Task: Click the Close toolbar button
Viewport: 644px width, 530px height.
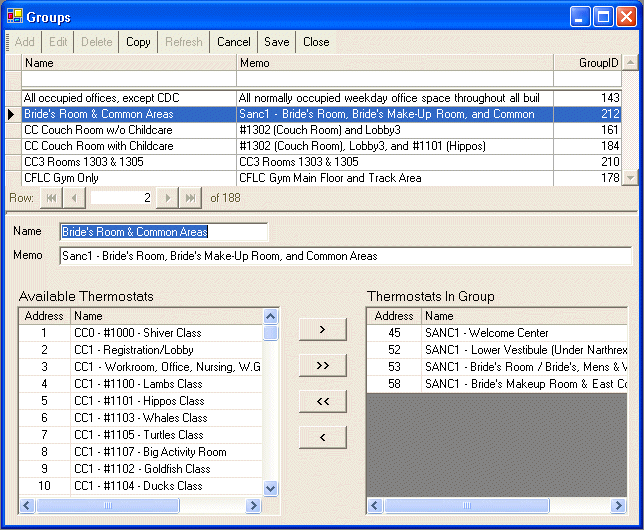Action: tap(316, 42)
